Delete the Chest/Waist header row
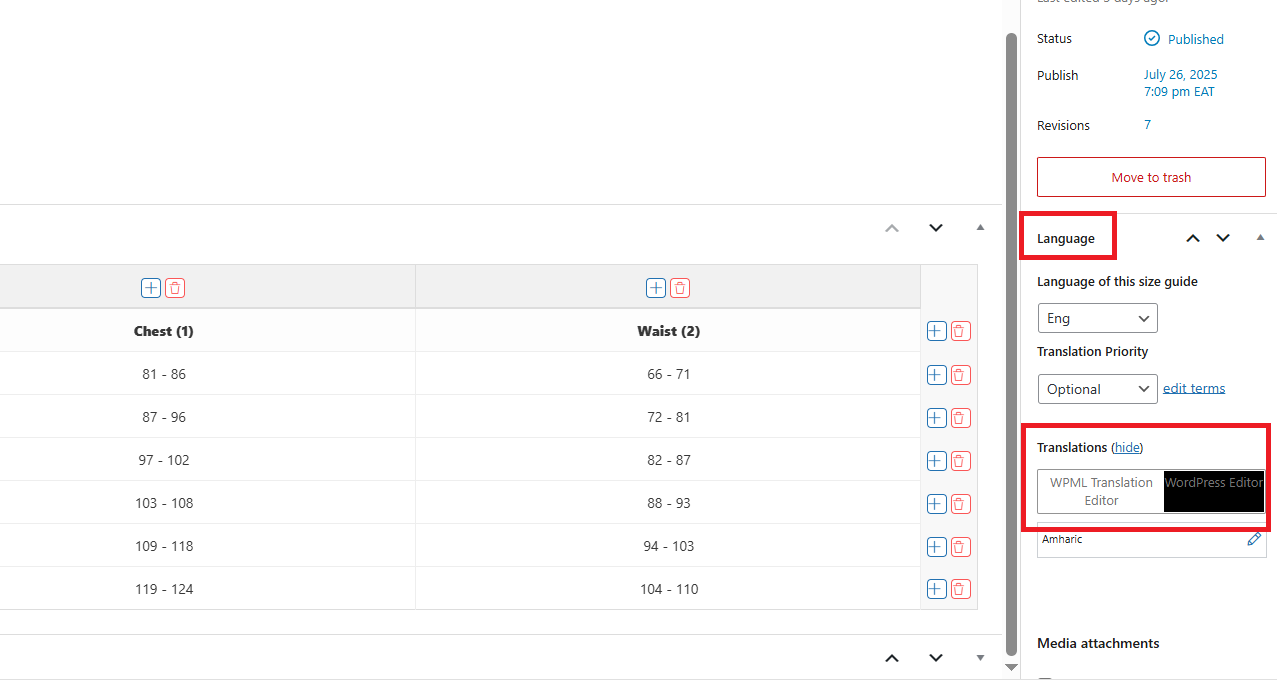This screenshot has width=1277, height=683. pyautogui.click(x=960, y=331)
